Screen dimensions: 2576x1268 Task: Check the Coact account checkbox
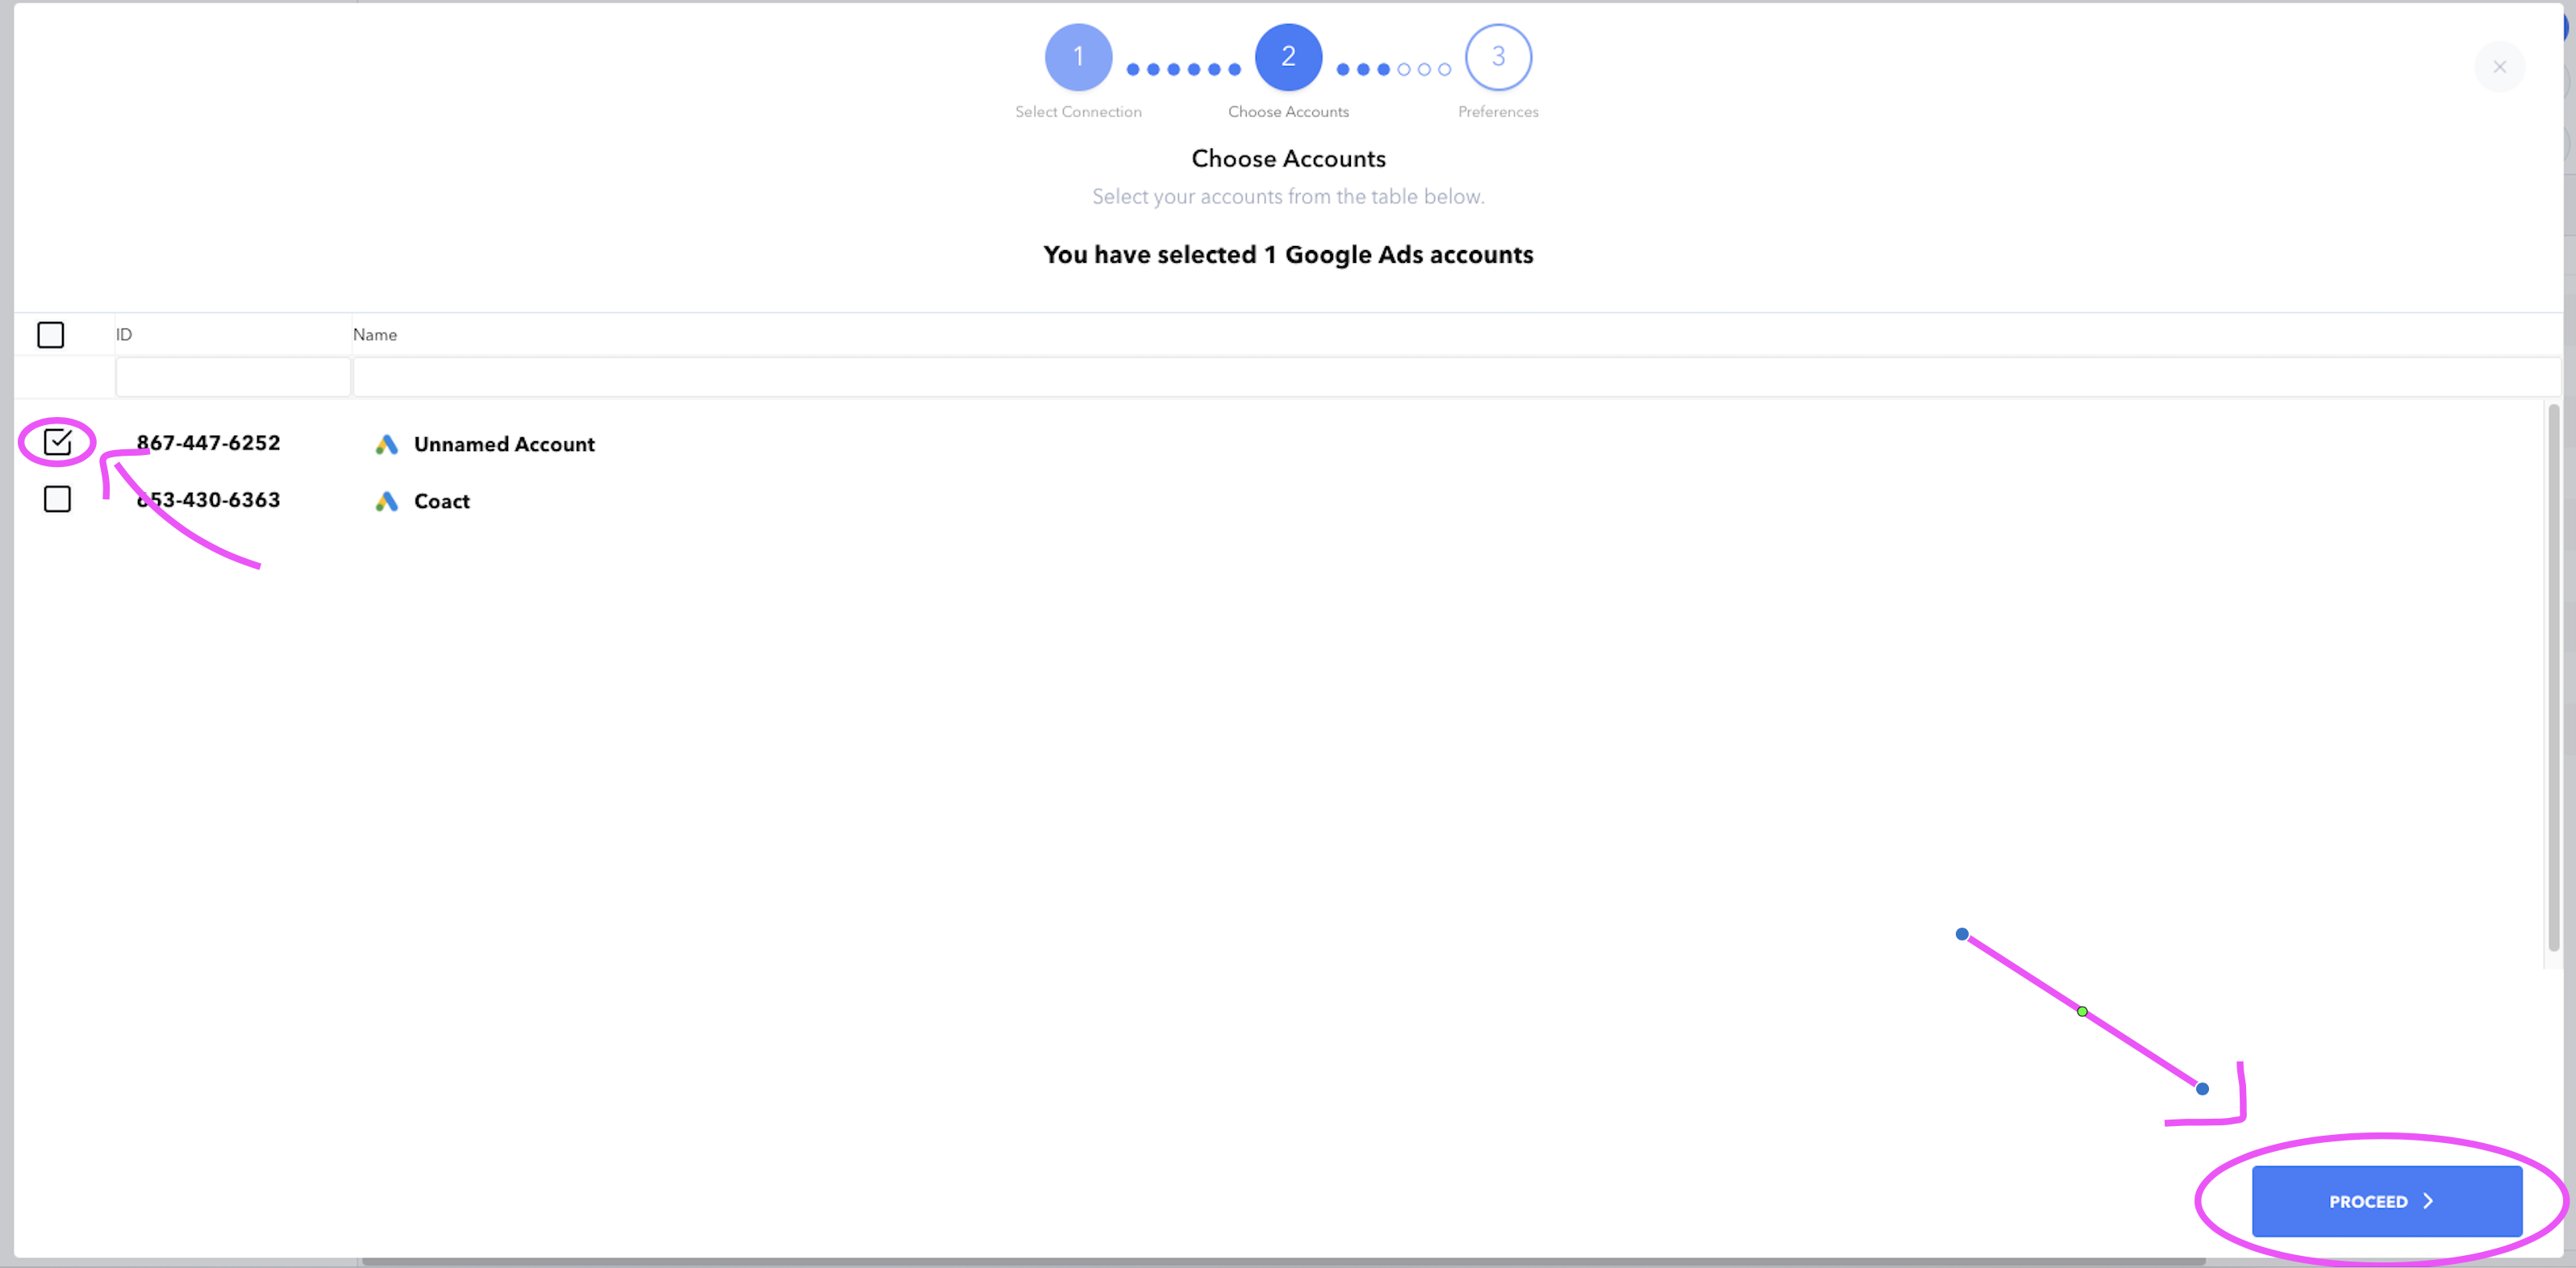pyautogui.click(x=58, y=499)
